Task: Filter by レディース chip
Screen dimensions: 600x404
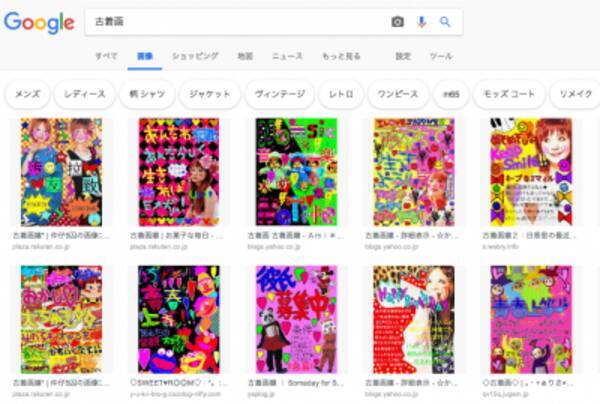Action: pyautogui.click(x=85, y=94)
